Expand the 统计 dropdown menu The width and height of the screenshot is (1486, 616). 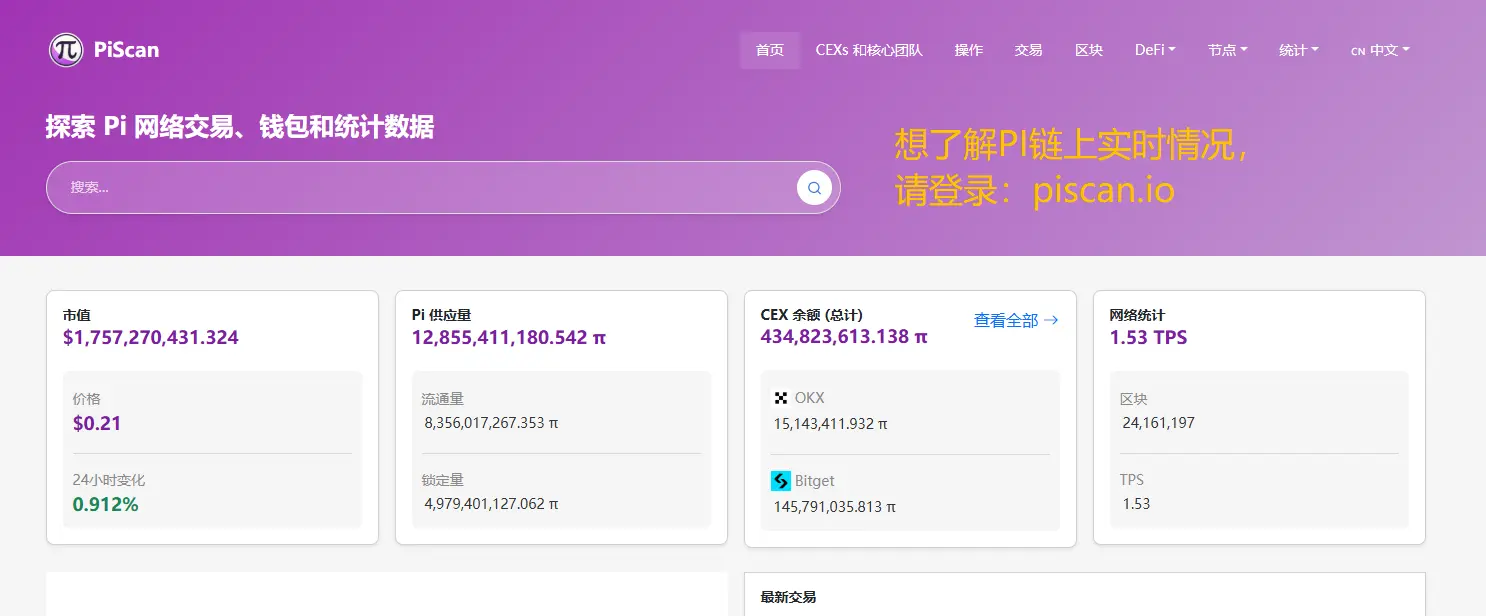pyautogui.click(x=1299, y=50)
